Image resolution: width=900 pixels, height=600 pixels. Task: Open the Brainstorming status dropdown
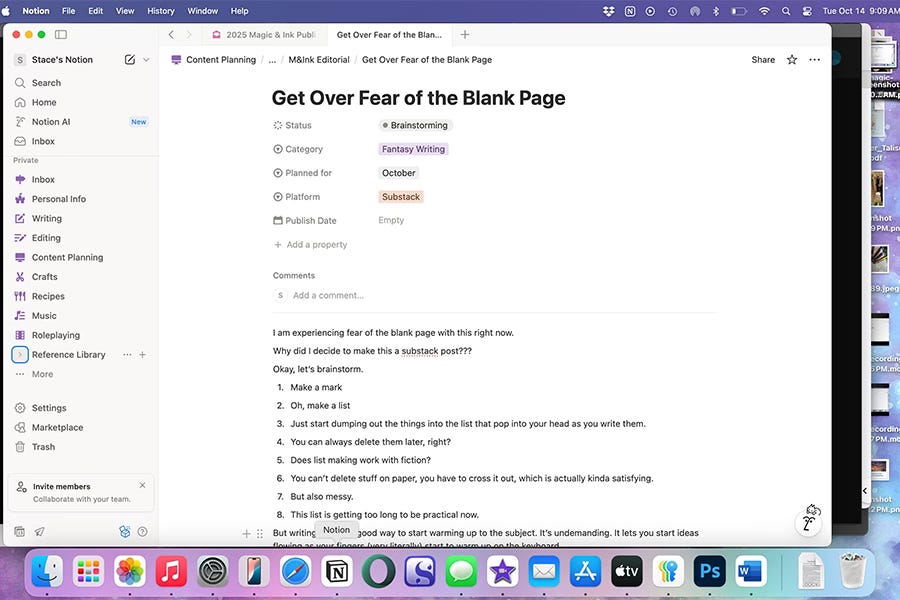[415, 125]
